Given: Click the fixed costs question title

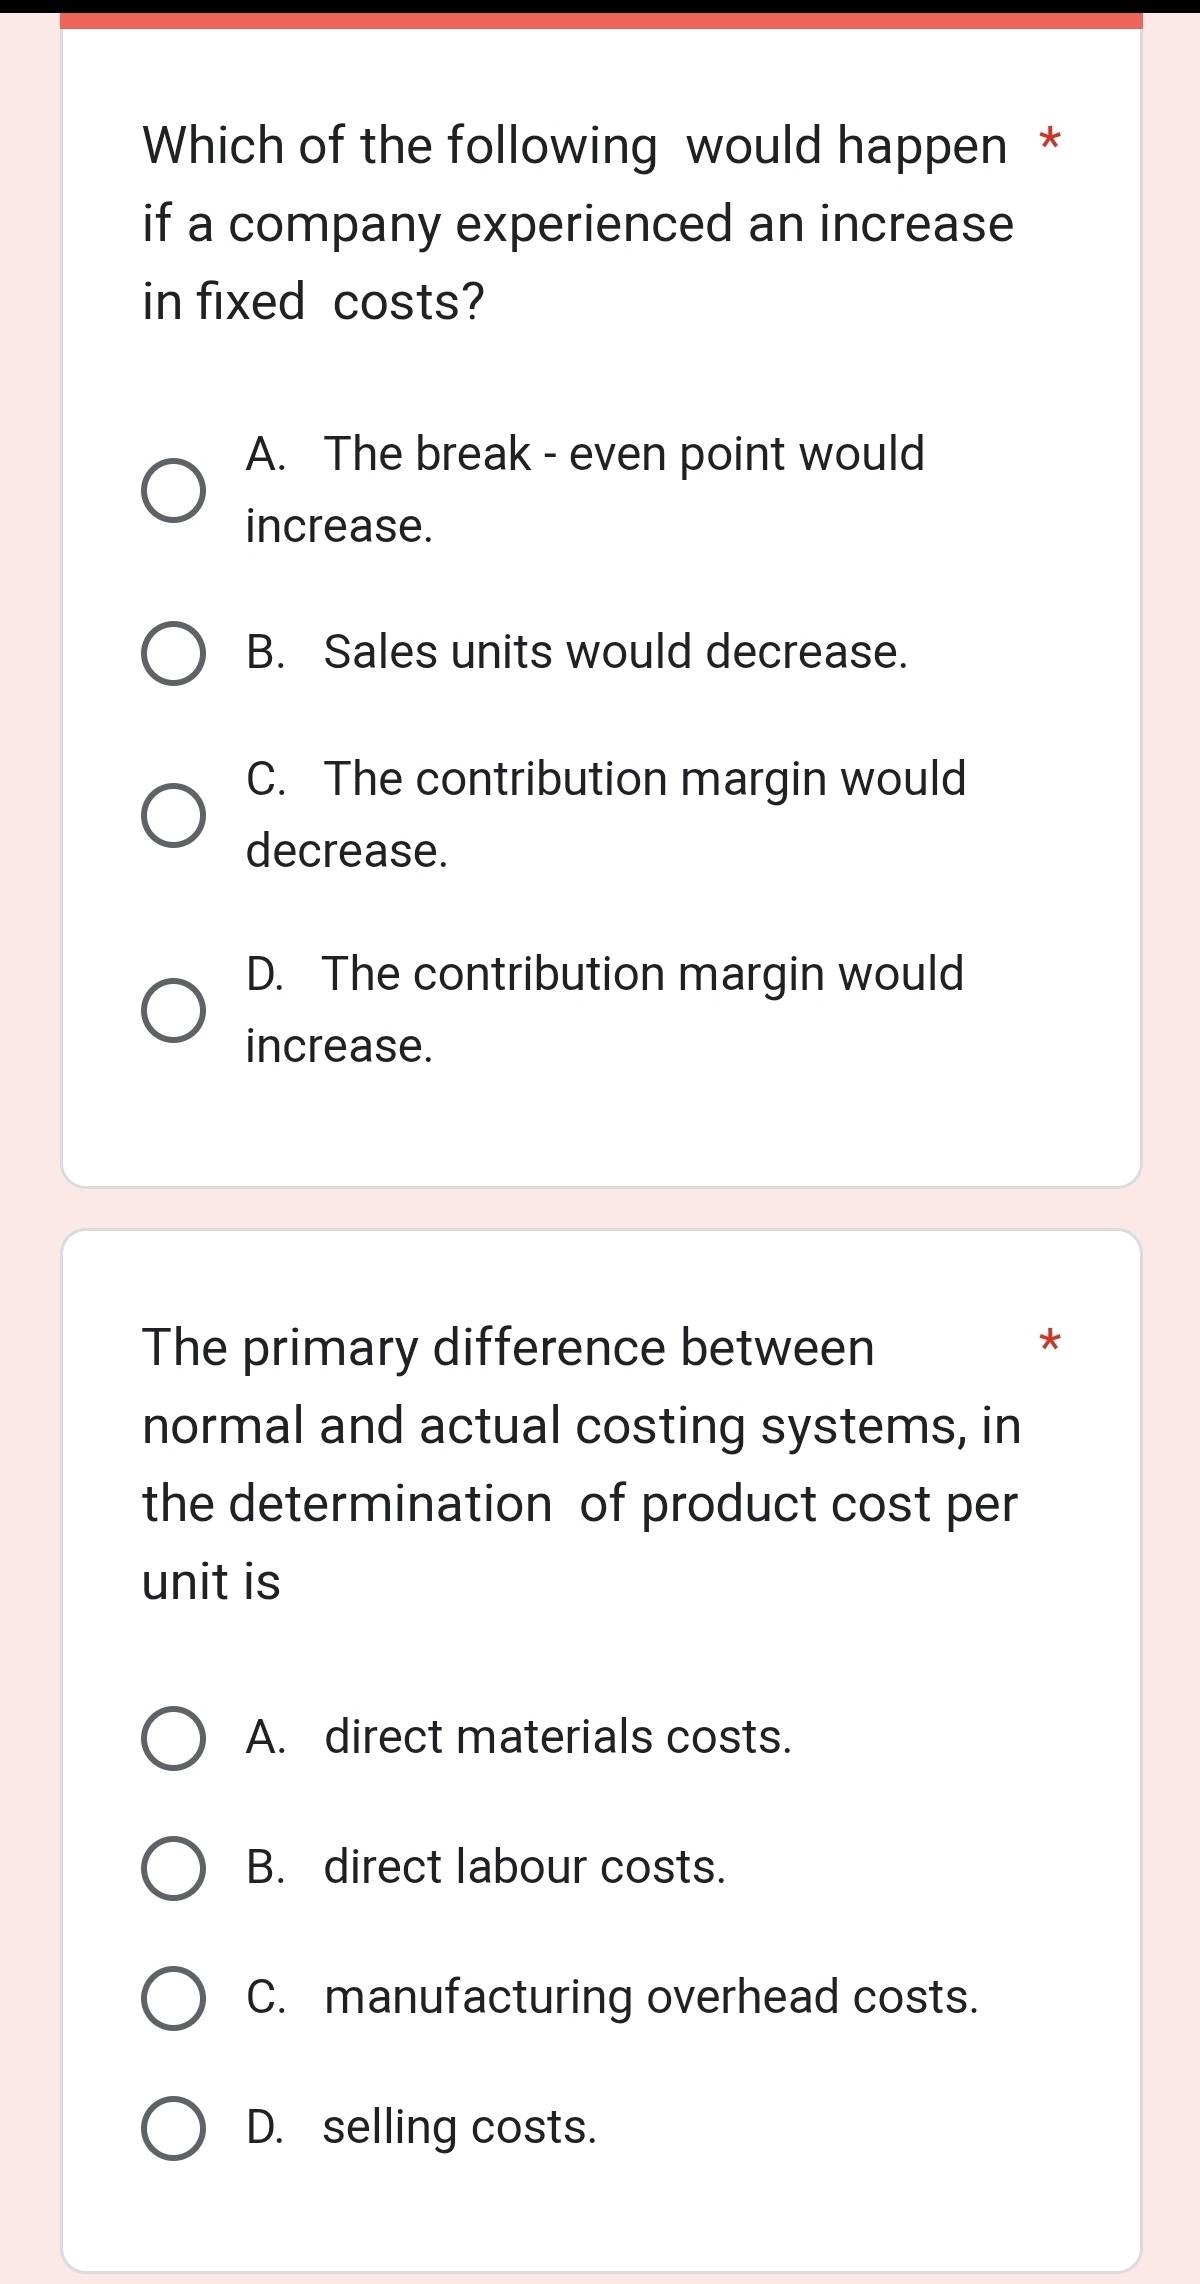Looking at the screenshot, I should coord(577,224).
